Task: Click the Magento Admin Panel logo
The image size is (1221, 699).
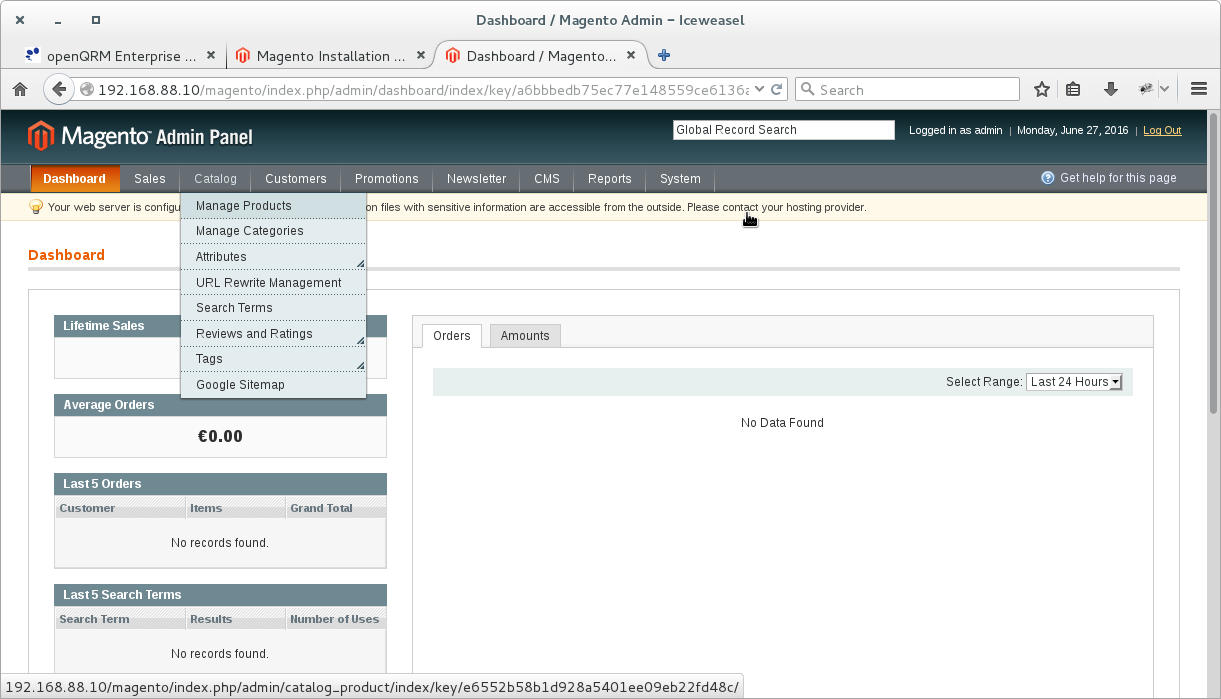Action: click(140, 136)
